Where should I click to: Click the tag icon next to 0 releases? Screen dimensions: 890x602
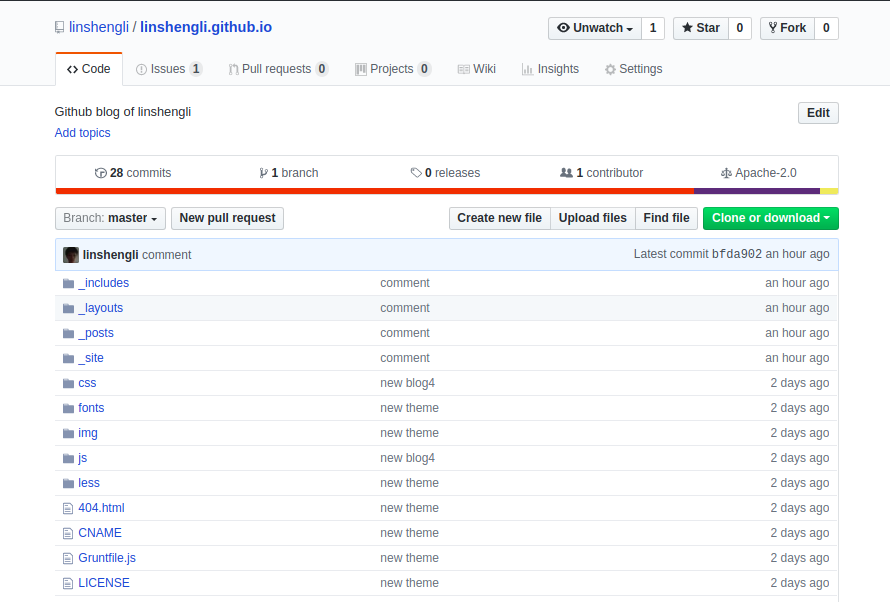click(415, 172)
